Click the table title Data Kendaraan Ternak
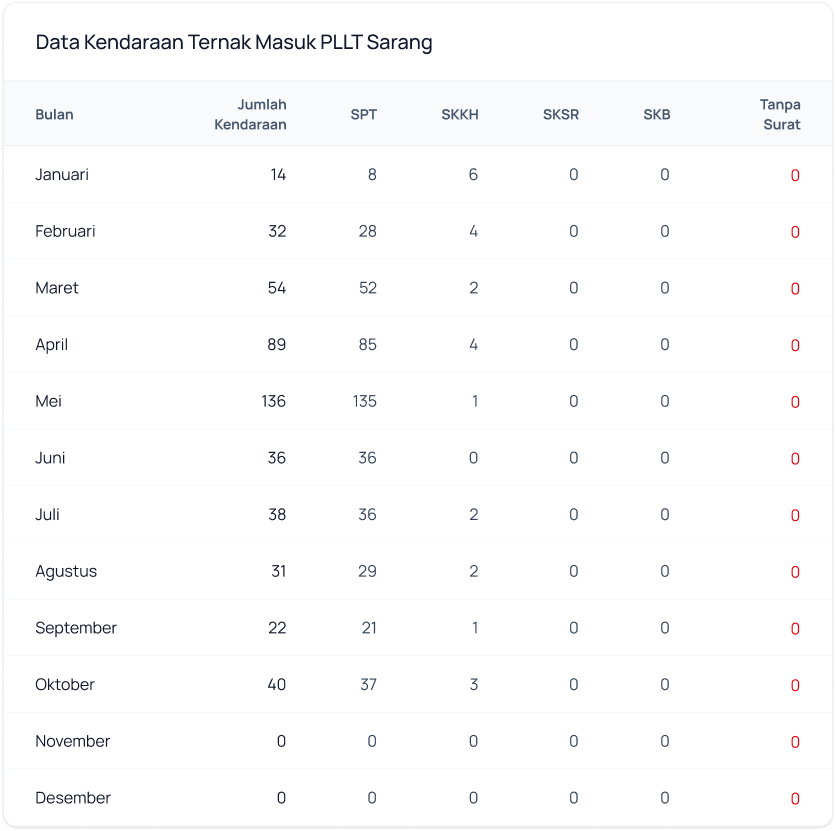 [x=234, y=43]
